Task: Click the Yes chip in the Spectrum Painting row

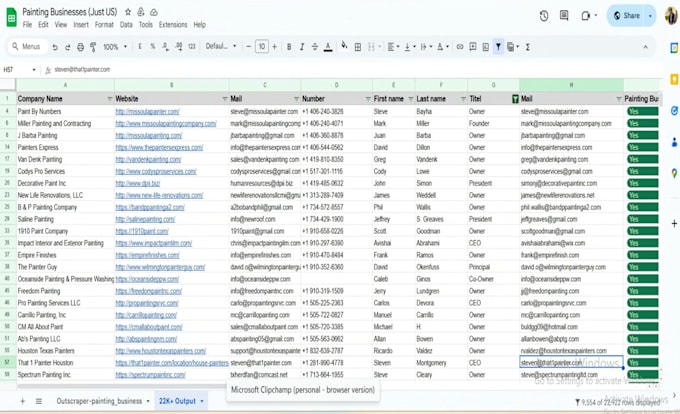Action: click(642, 375)
